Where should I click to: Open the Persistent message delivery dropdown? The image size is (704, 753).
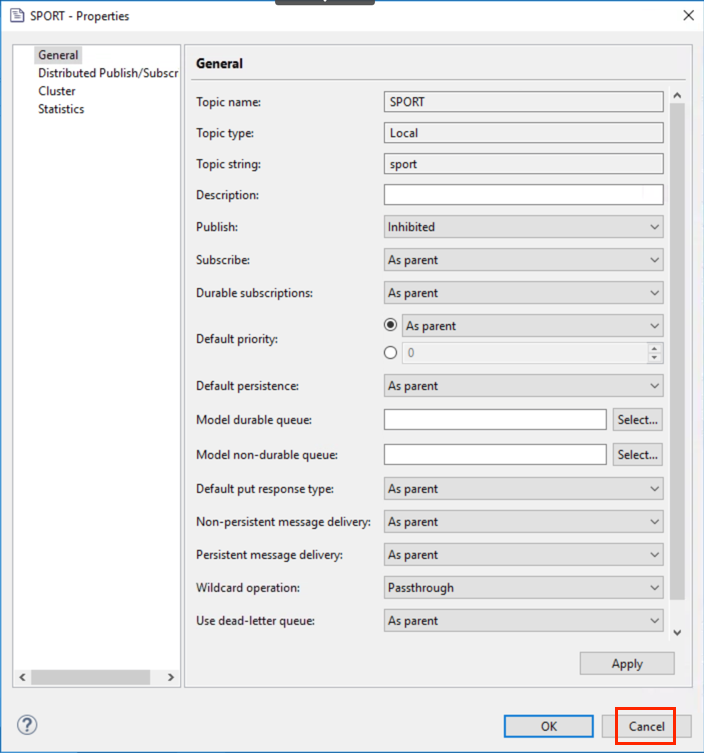click(523, 555)
